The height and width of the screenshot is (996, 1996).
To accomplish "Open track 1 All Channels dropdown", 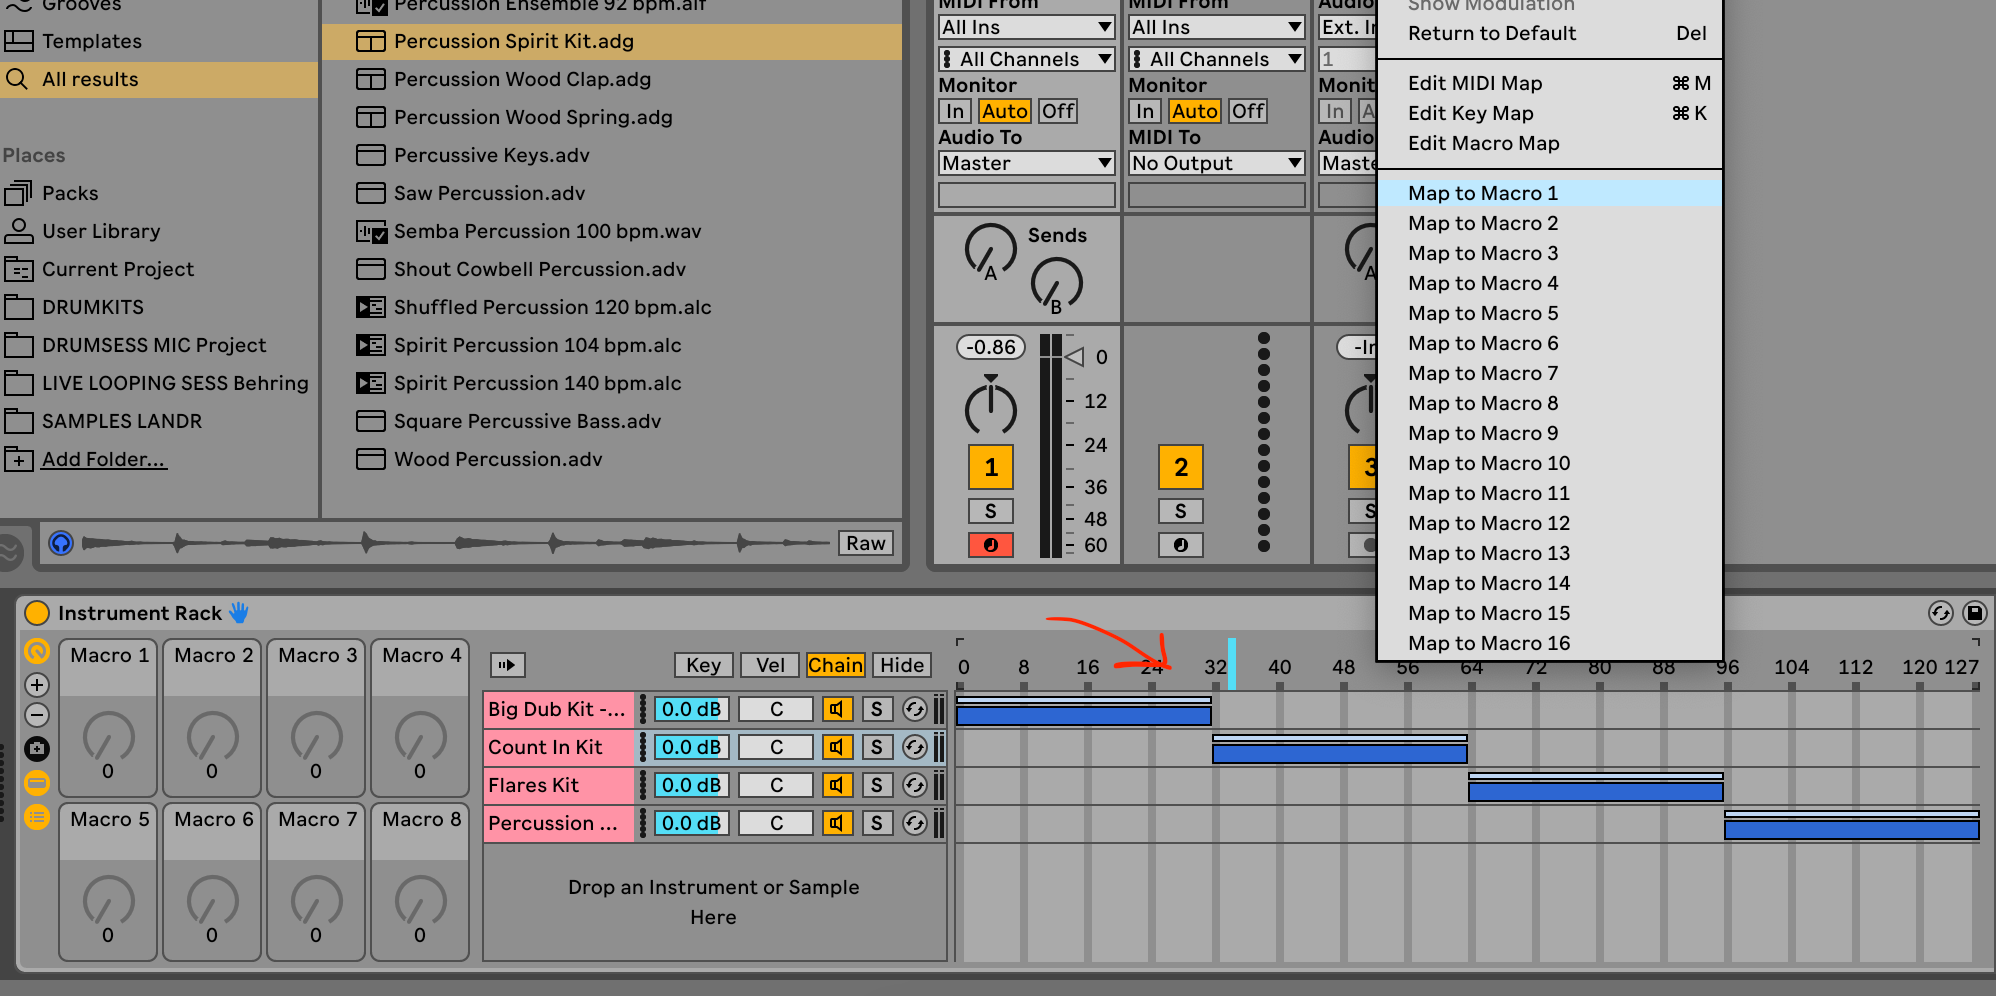I will 1026,59.
